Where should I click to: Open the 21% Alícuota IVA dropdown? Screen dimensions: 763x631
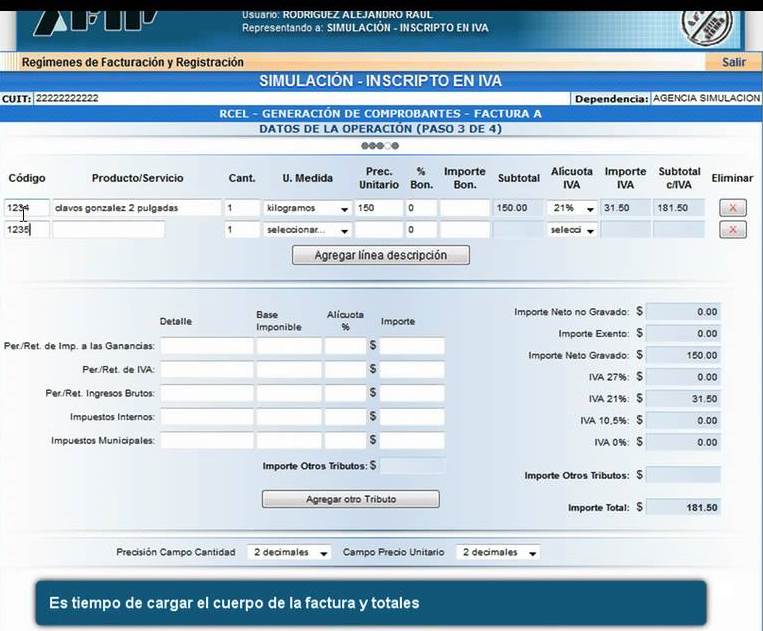(x=571, y=208)
